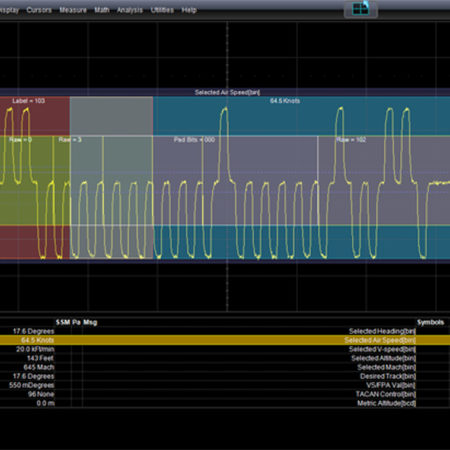
Task: Select the TACAN Control[bin] row
Action: pyautogui.click(x=225, y=394)
